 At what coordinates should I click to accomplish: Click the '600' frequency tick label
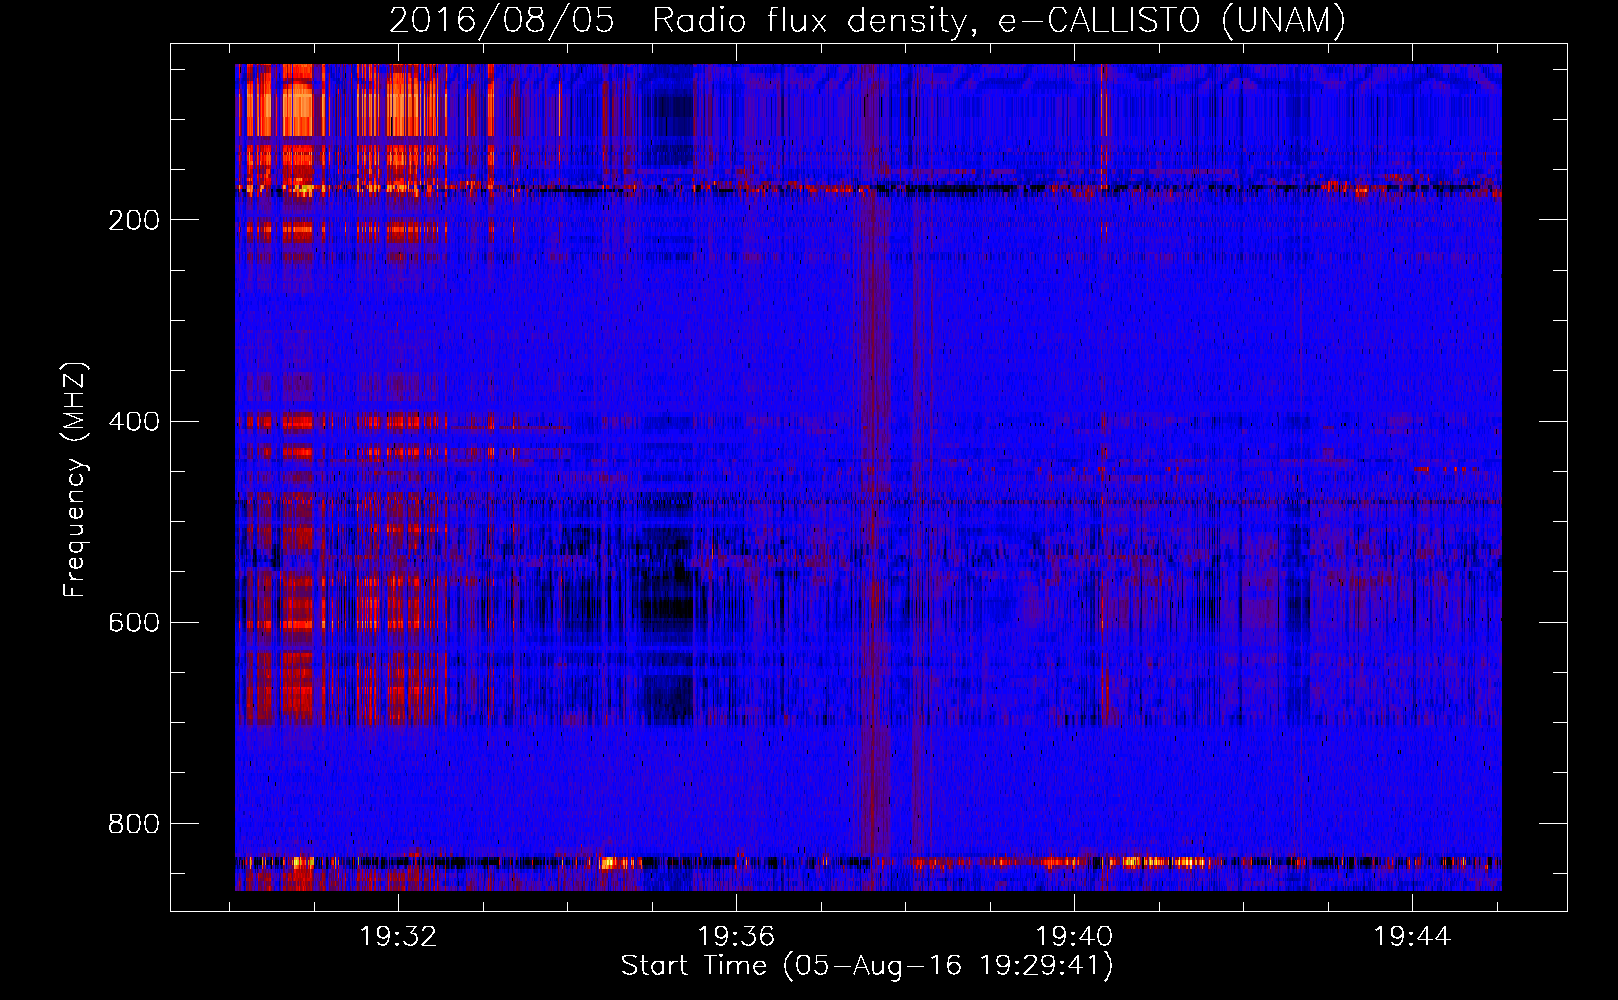pyautogui.click(x=134, y=622)
